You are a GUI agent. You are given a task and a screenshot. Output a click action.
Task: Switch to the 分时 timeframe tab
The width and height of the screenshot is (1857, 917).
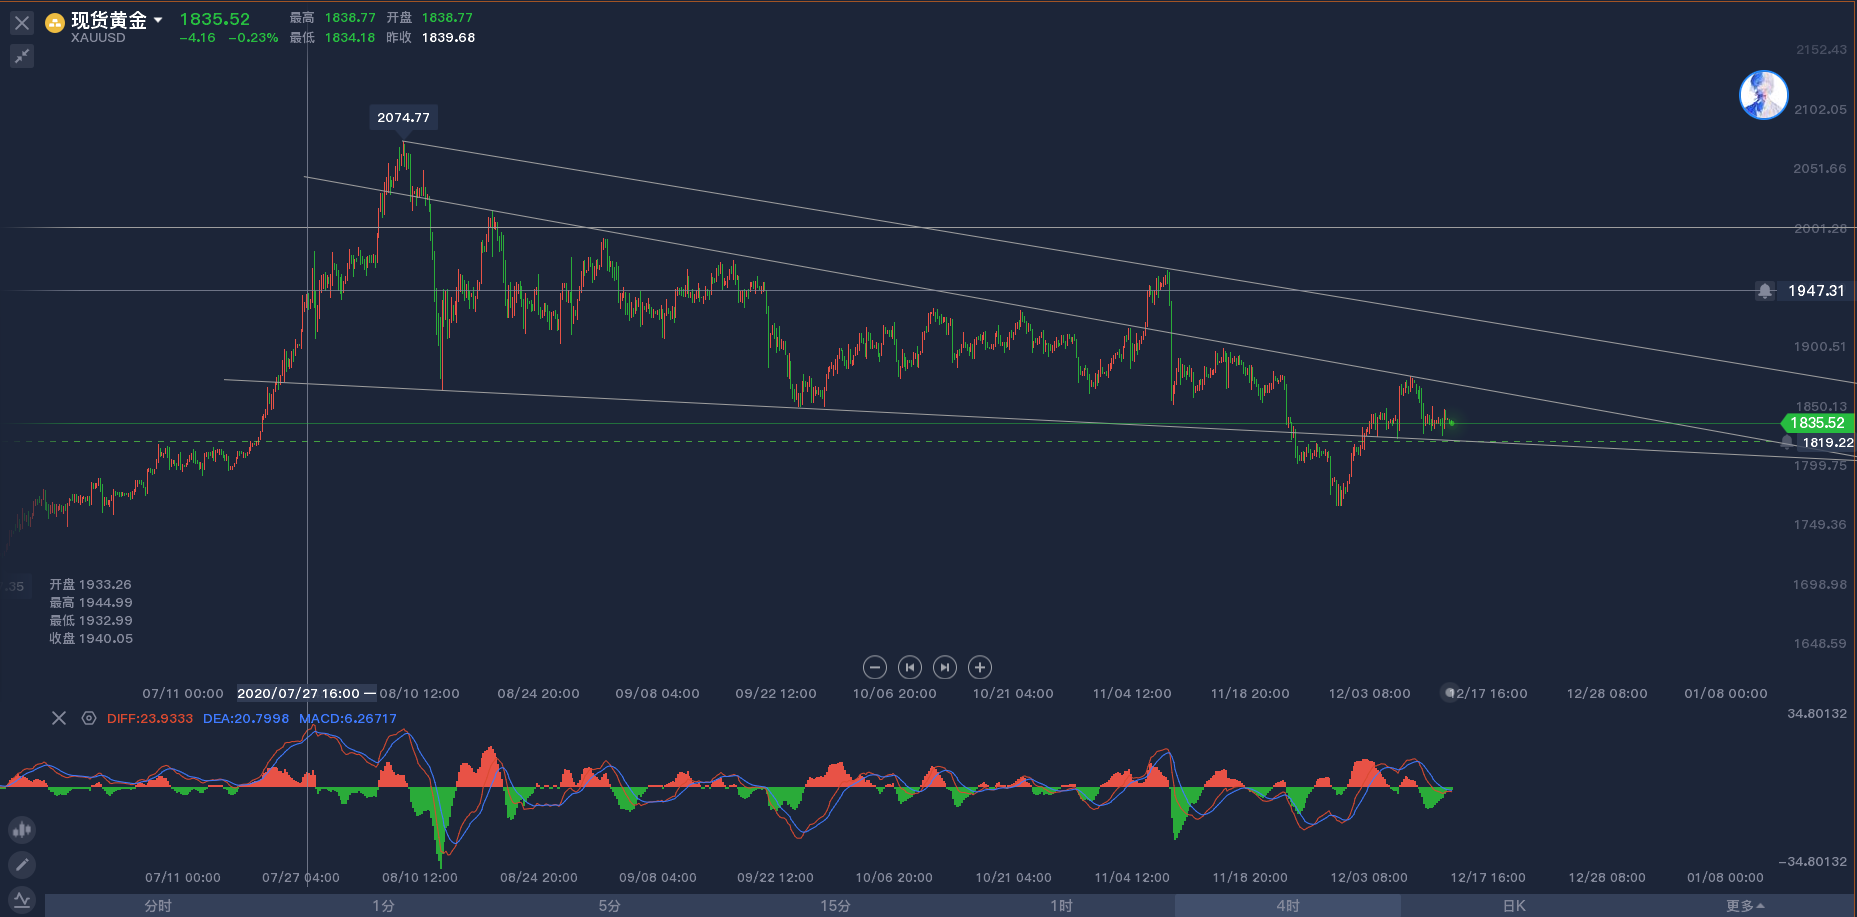click(158, 905)
